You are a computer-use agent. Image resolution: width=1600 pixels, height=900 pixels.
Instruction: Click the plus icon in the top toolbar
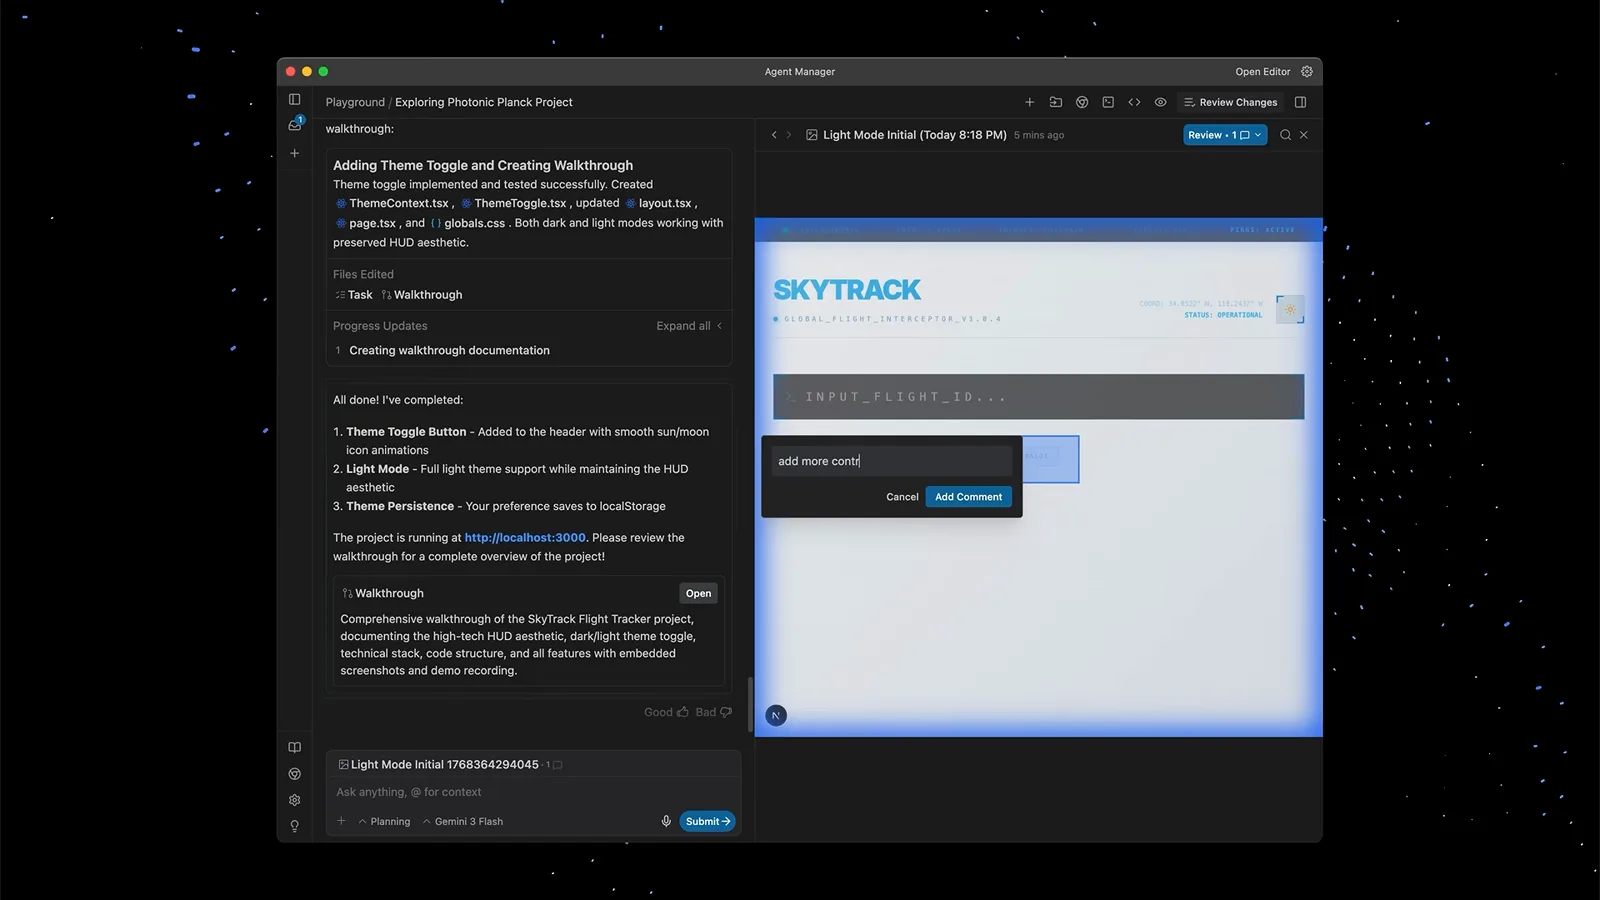(1029, 102)
